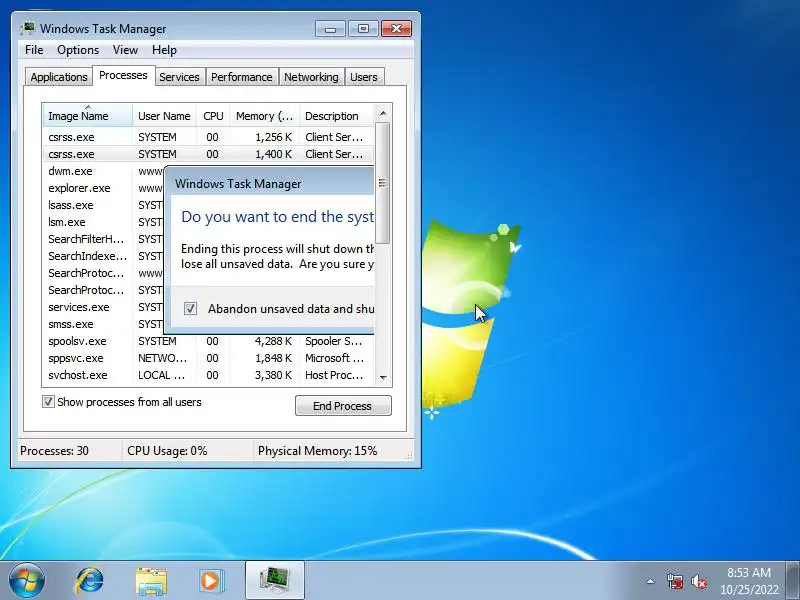Viewport: 800px width, 600px height.
Task: Close the Windows Task Manager window
Action: (x=396, y=29)
